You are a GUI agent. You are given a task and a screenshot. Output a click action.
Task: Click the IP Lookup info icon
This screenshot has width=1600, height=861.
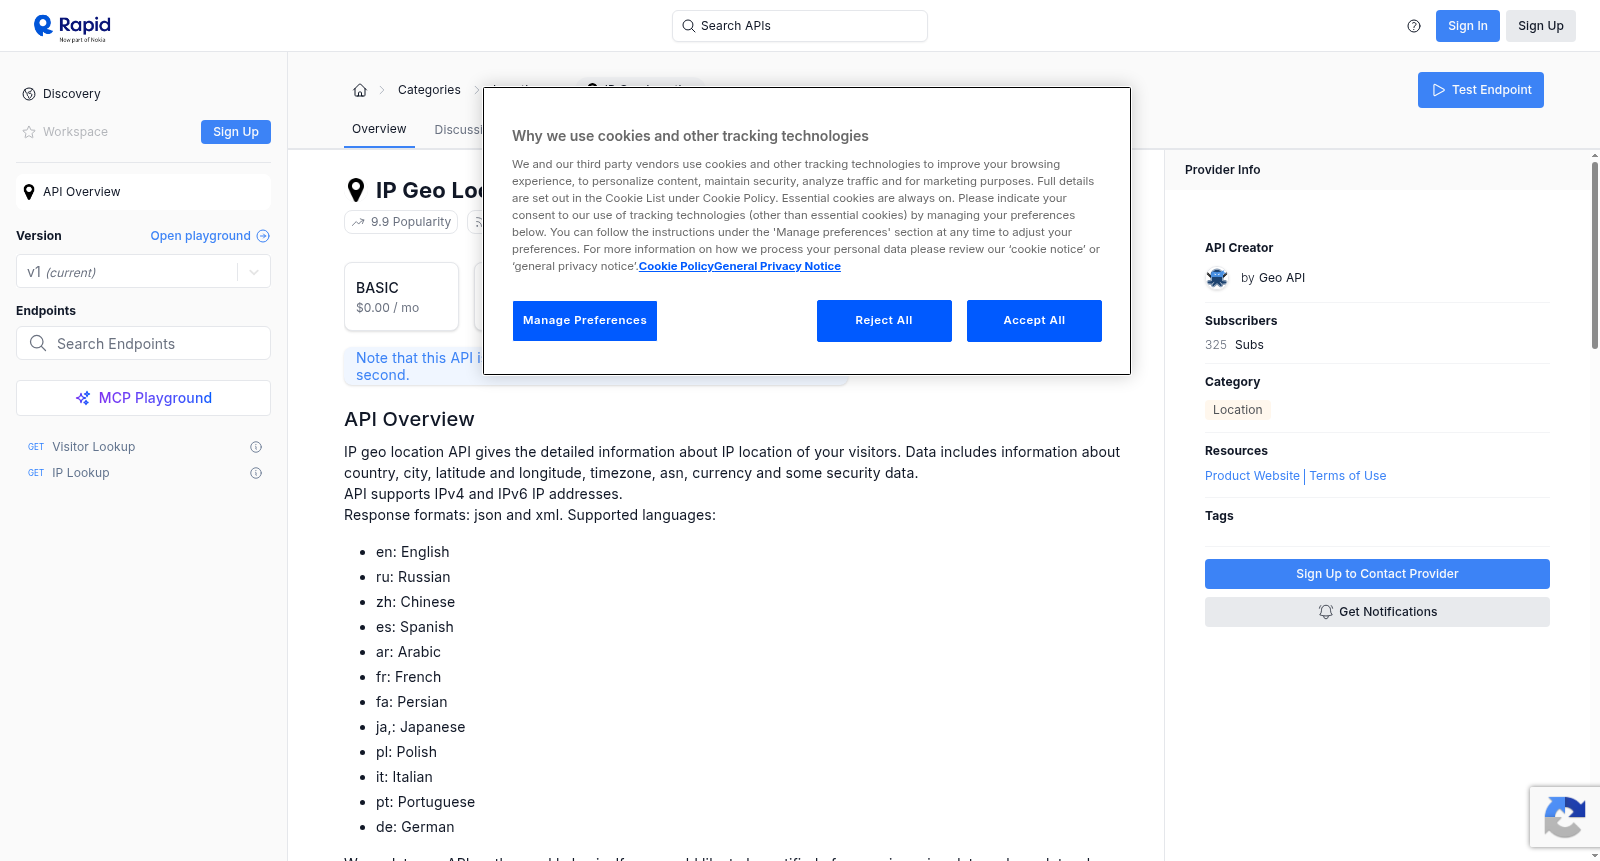click(256, 473)
